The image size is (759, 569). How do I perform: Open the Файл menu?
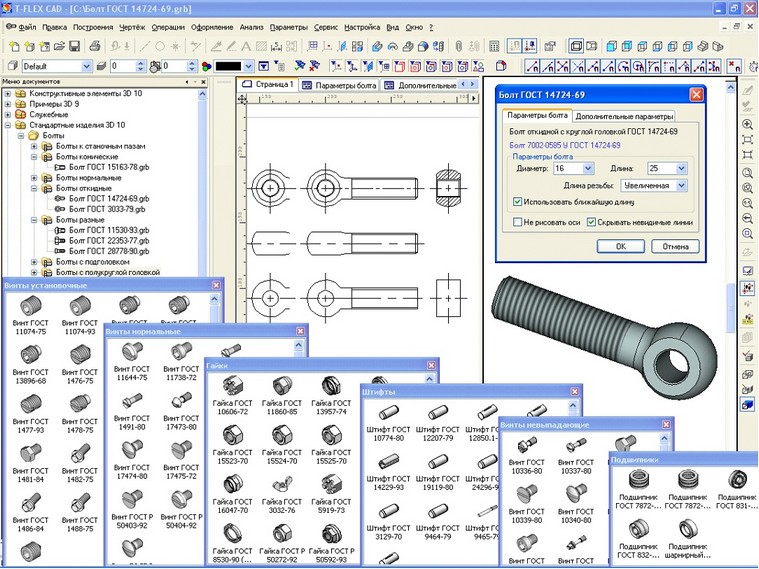click(28, 28)
